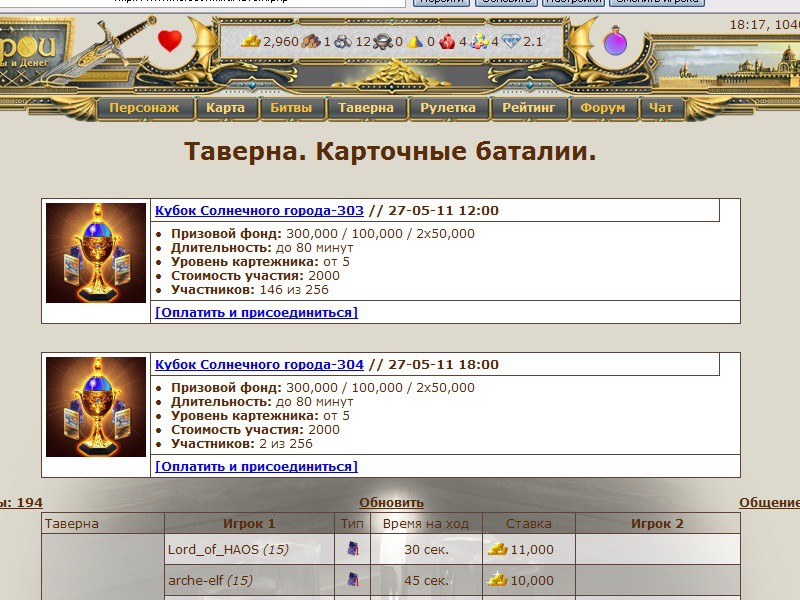Click the yellow sulfur pile icon
Viewport: 800px width, 600px height.
coord(415,42)
